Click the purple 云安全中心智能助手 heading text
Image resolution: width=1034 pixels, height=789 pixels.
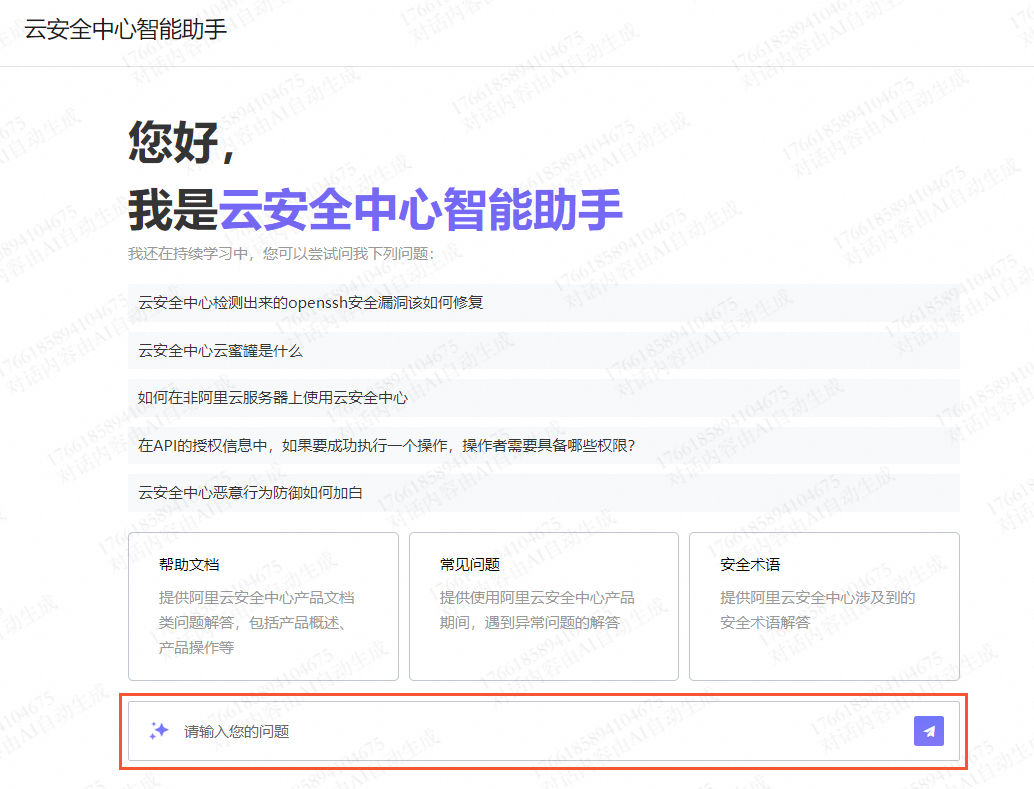click(420, 210)
